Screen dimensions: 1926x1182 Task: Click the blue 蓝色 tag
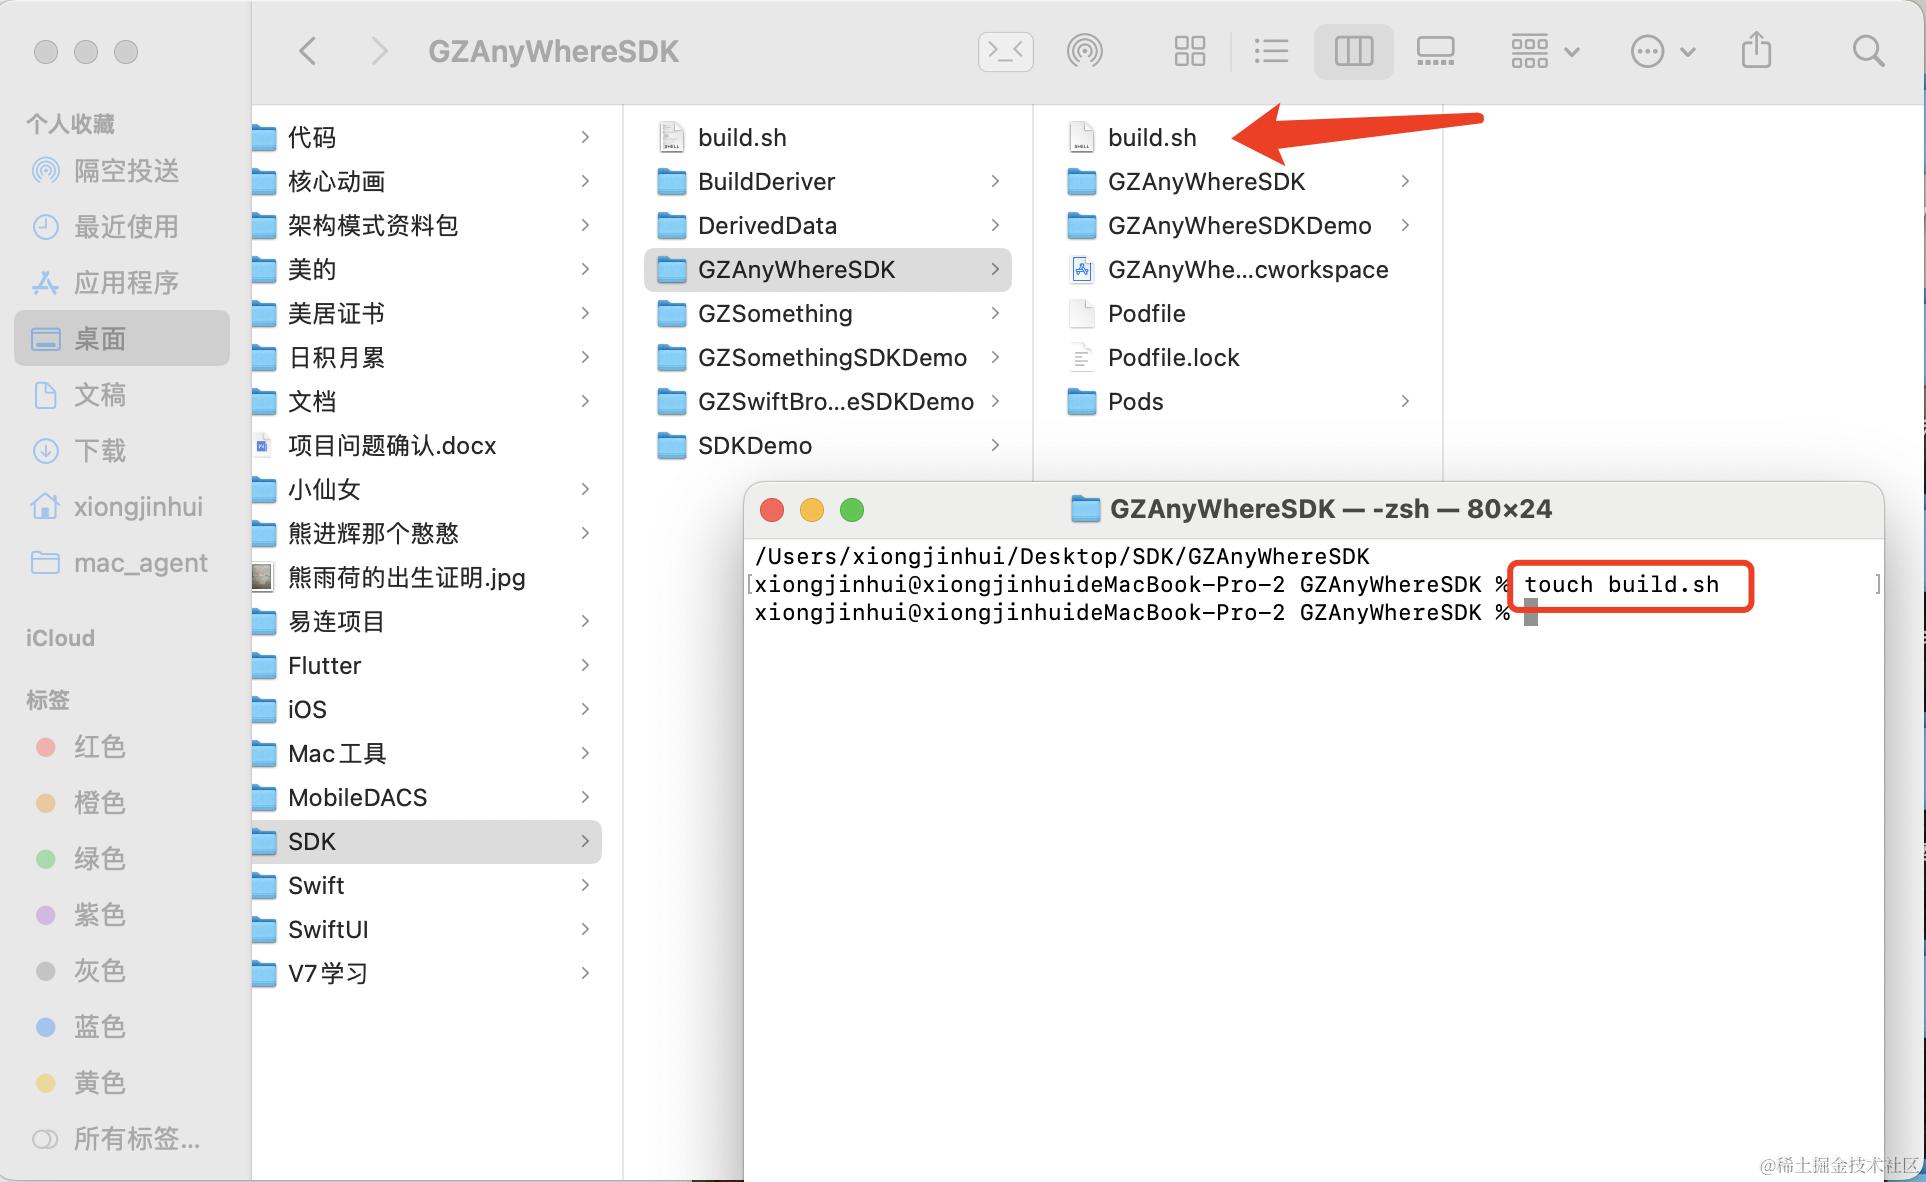tap(99, 1027)
